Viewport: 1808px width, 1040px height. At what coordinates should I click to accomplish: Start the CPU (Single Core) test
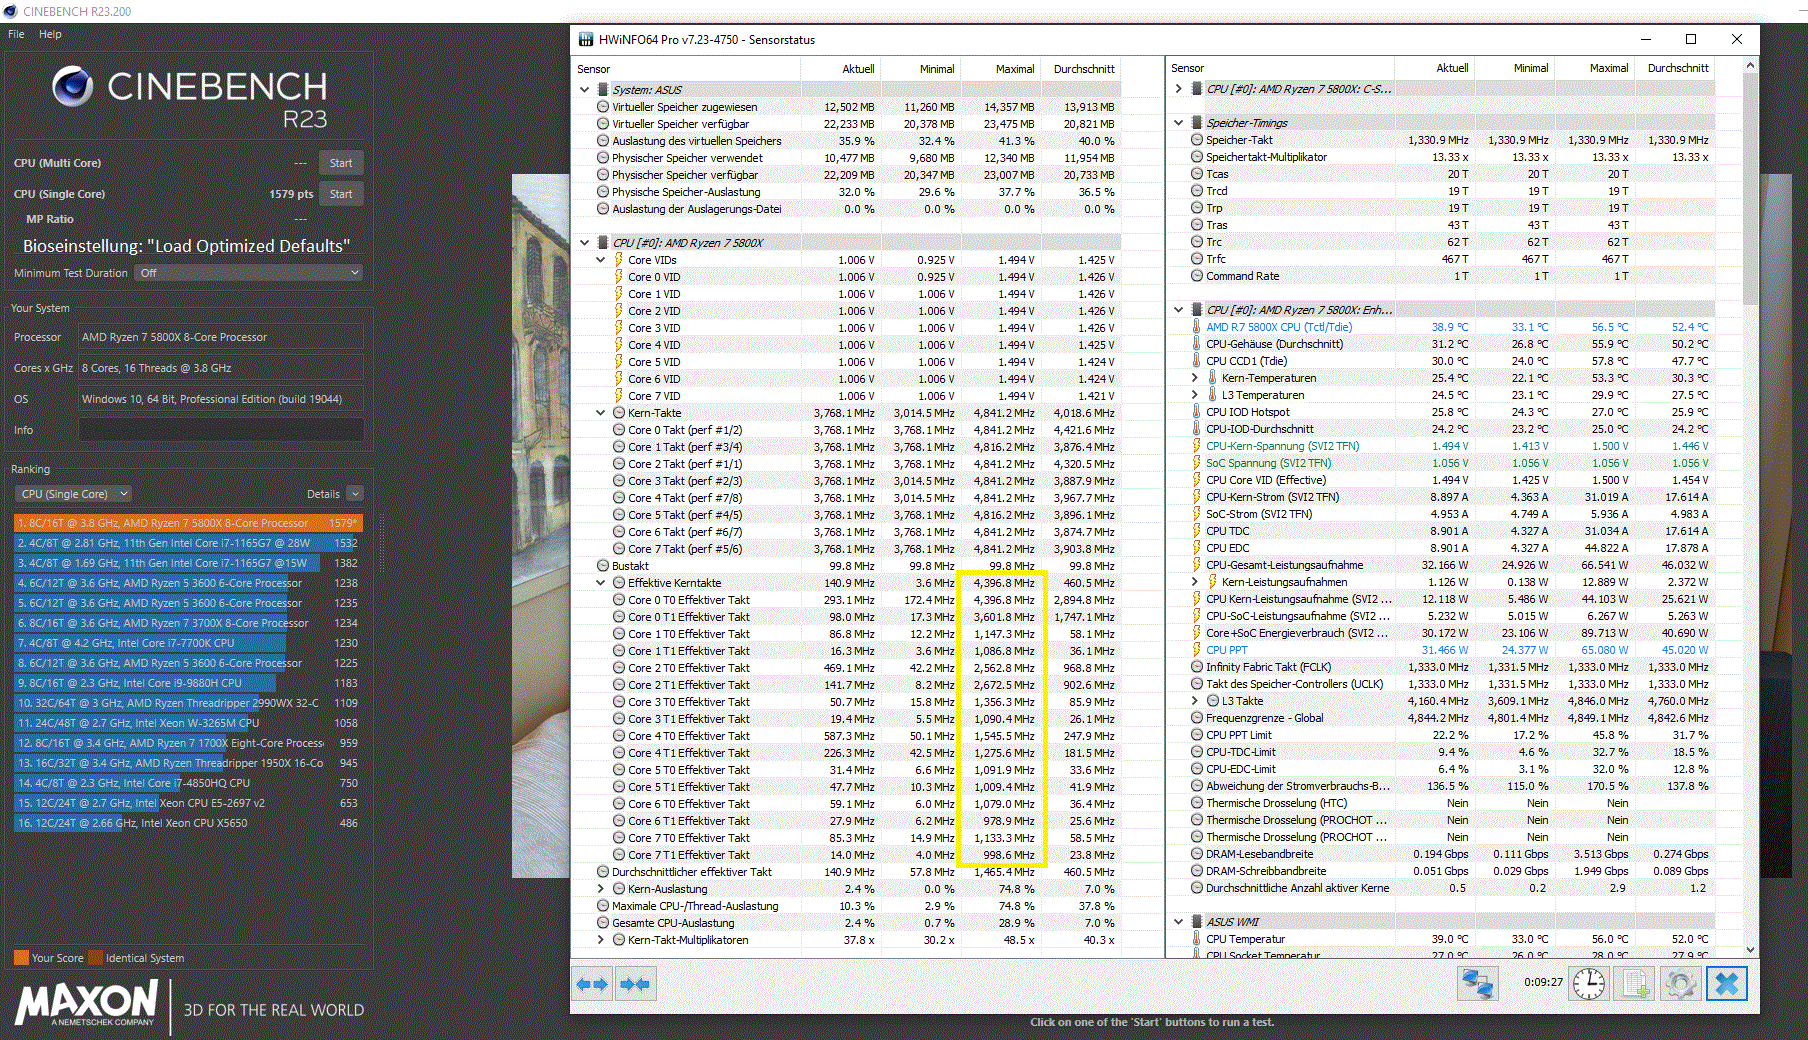coord(341,194)
